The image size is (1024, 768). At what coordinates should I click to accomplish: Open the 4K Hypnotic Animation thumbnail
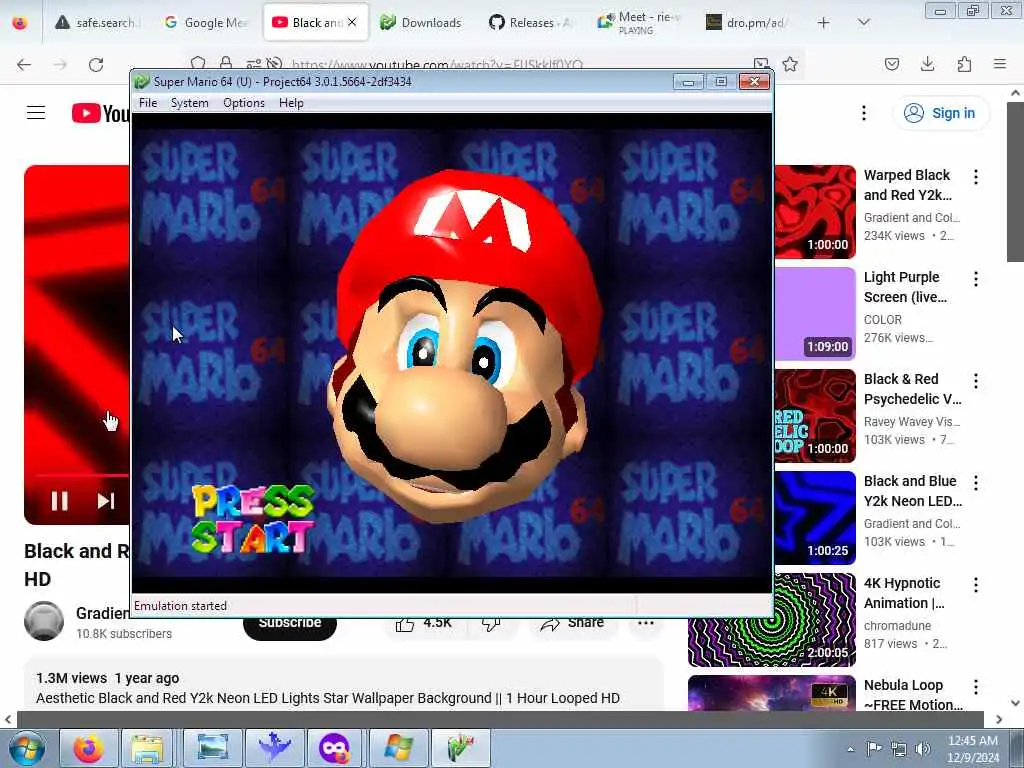click(772, 620)
